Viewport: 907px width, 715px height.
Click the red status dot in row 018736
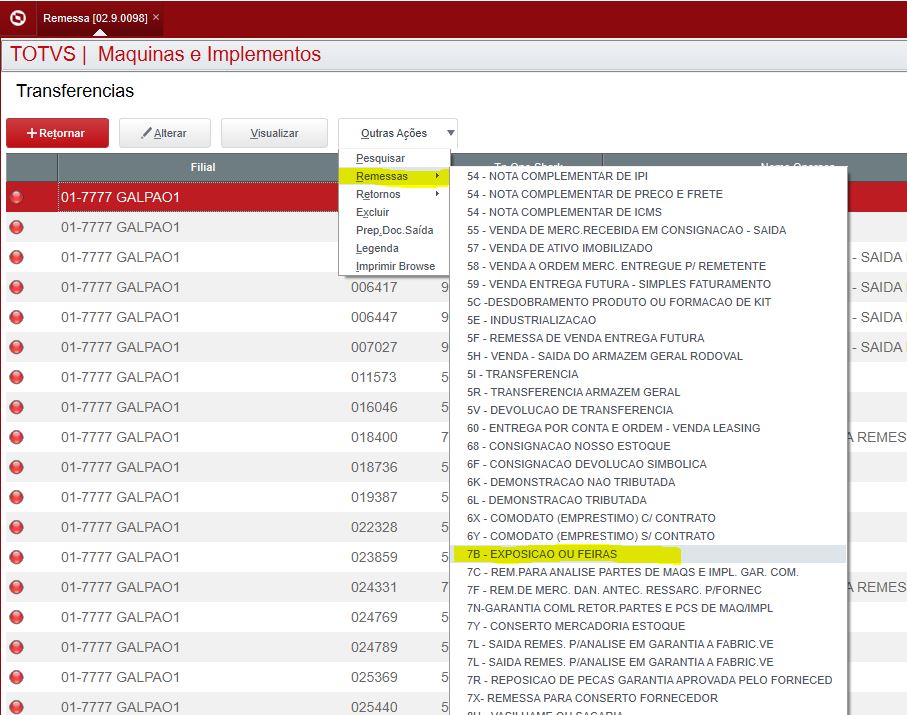(x=17, y=467)
